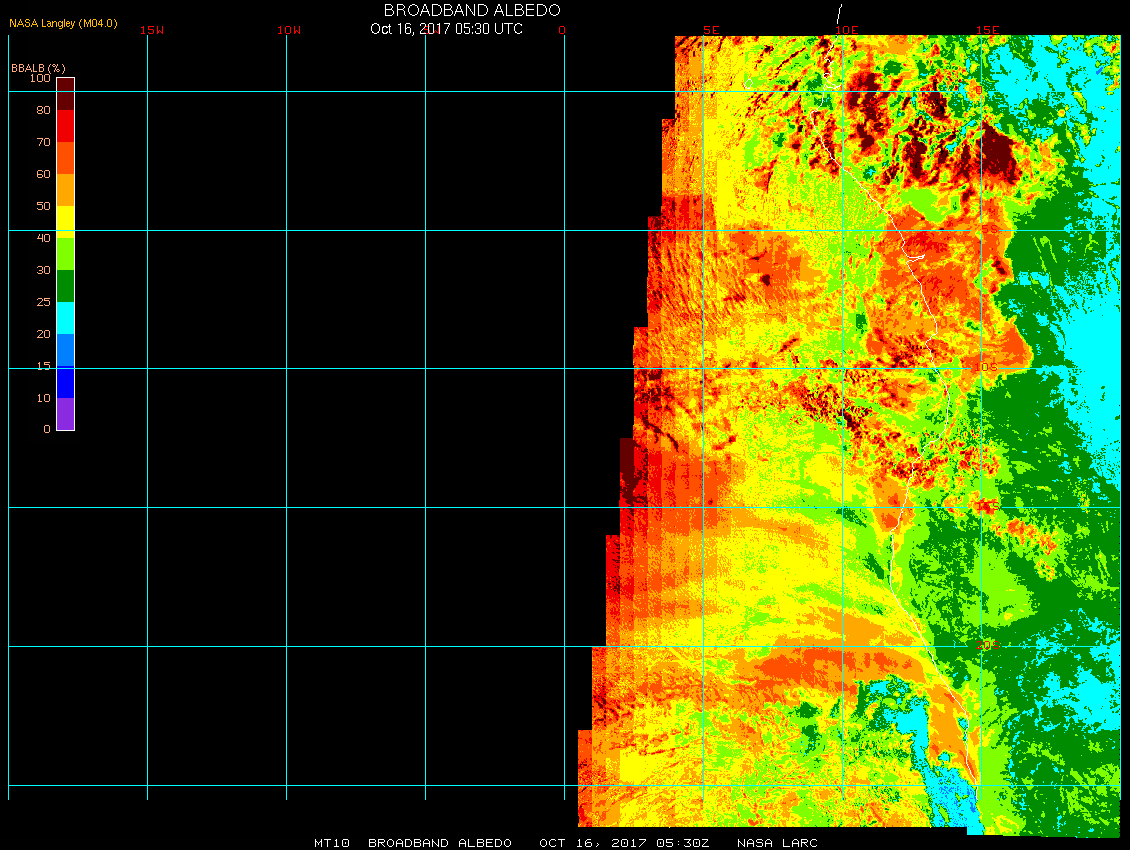Select the cyan 20–25% legend swatch
This screenshot has height=850, width=1130.
[65, 317]
